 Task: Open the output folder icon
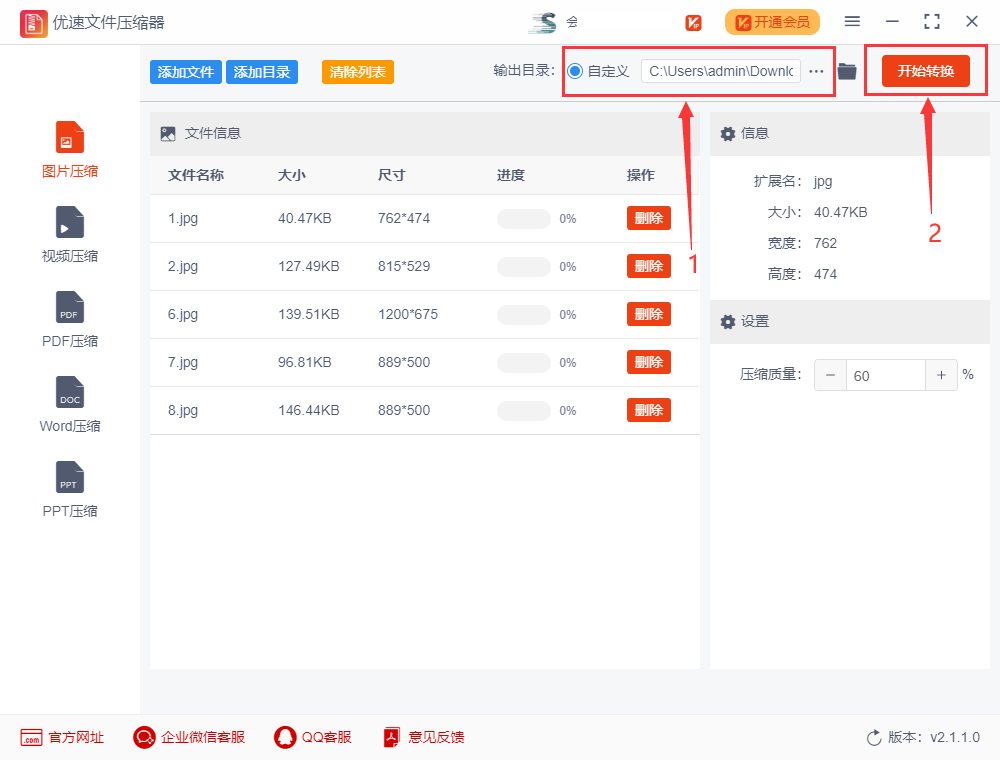(x=847, y=71)
